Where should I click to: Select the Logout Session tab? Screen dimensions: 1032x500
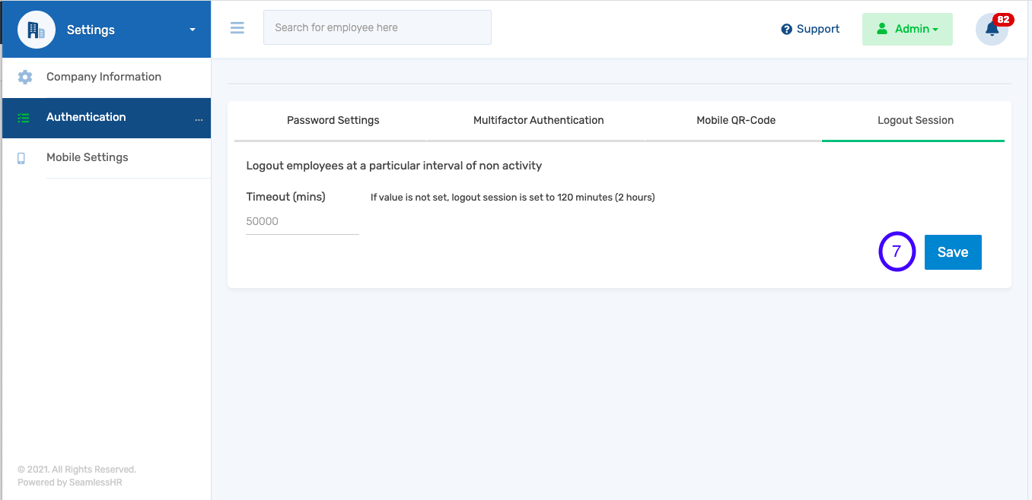tap(915, 120)
